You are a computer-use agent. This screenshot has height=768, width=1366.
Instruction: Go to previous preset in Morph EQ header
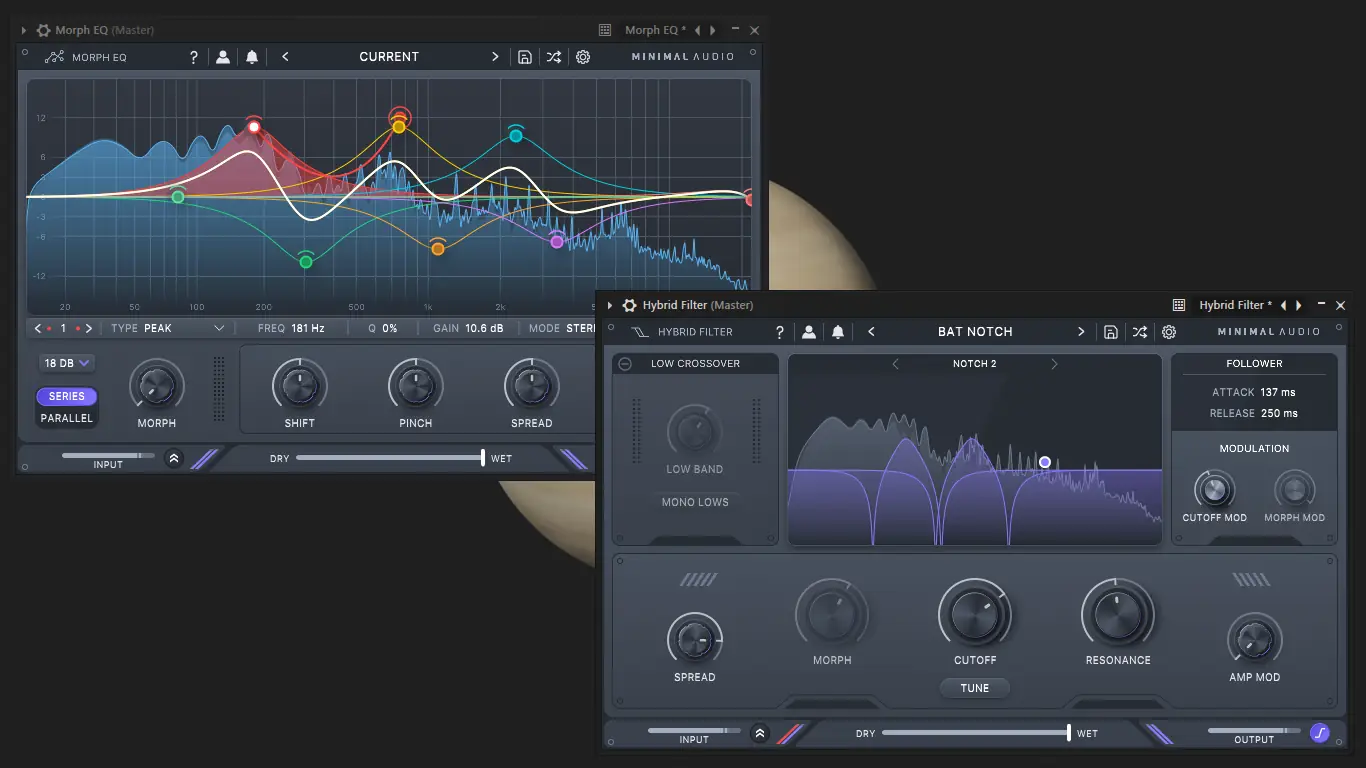tap(285, 57)
